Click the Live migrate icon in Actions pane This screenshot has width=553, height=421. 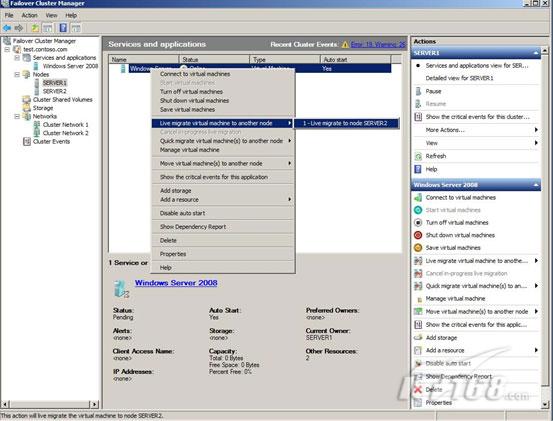418,261
